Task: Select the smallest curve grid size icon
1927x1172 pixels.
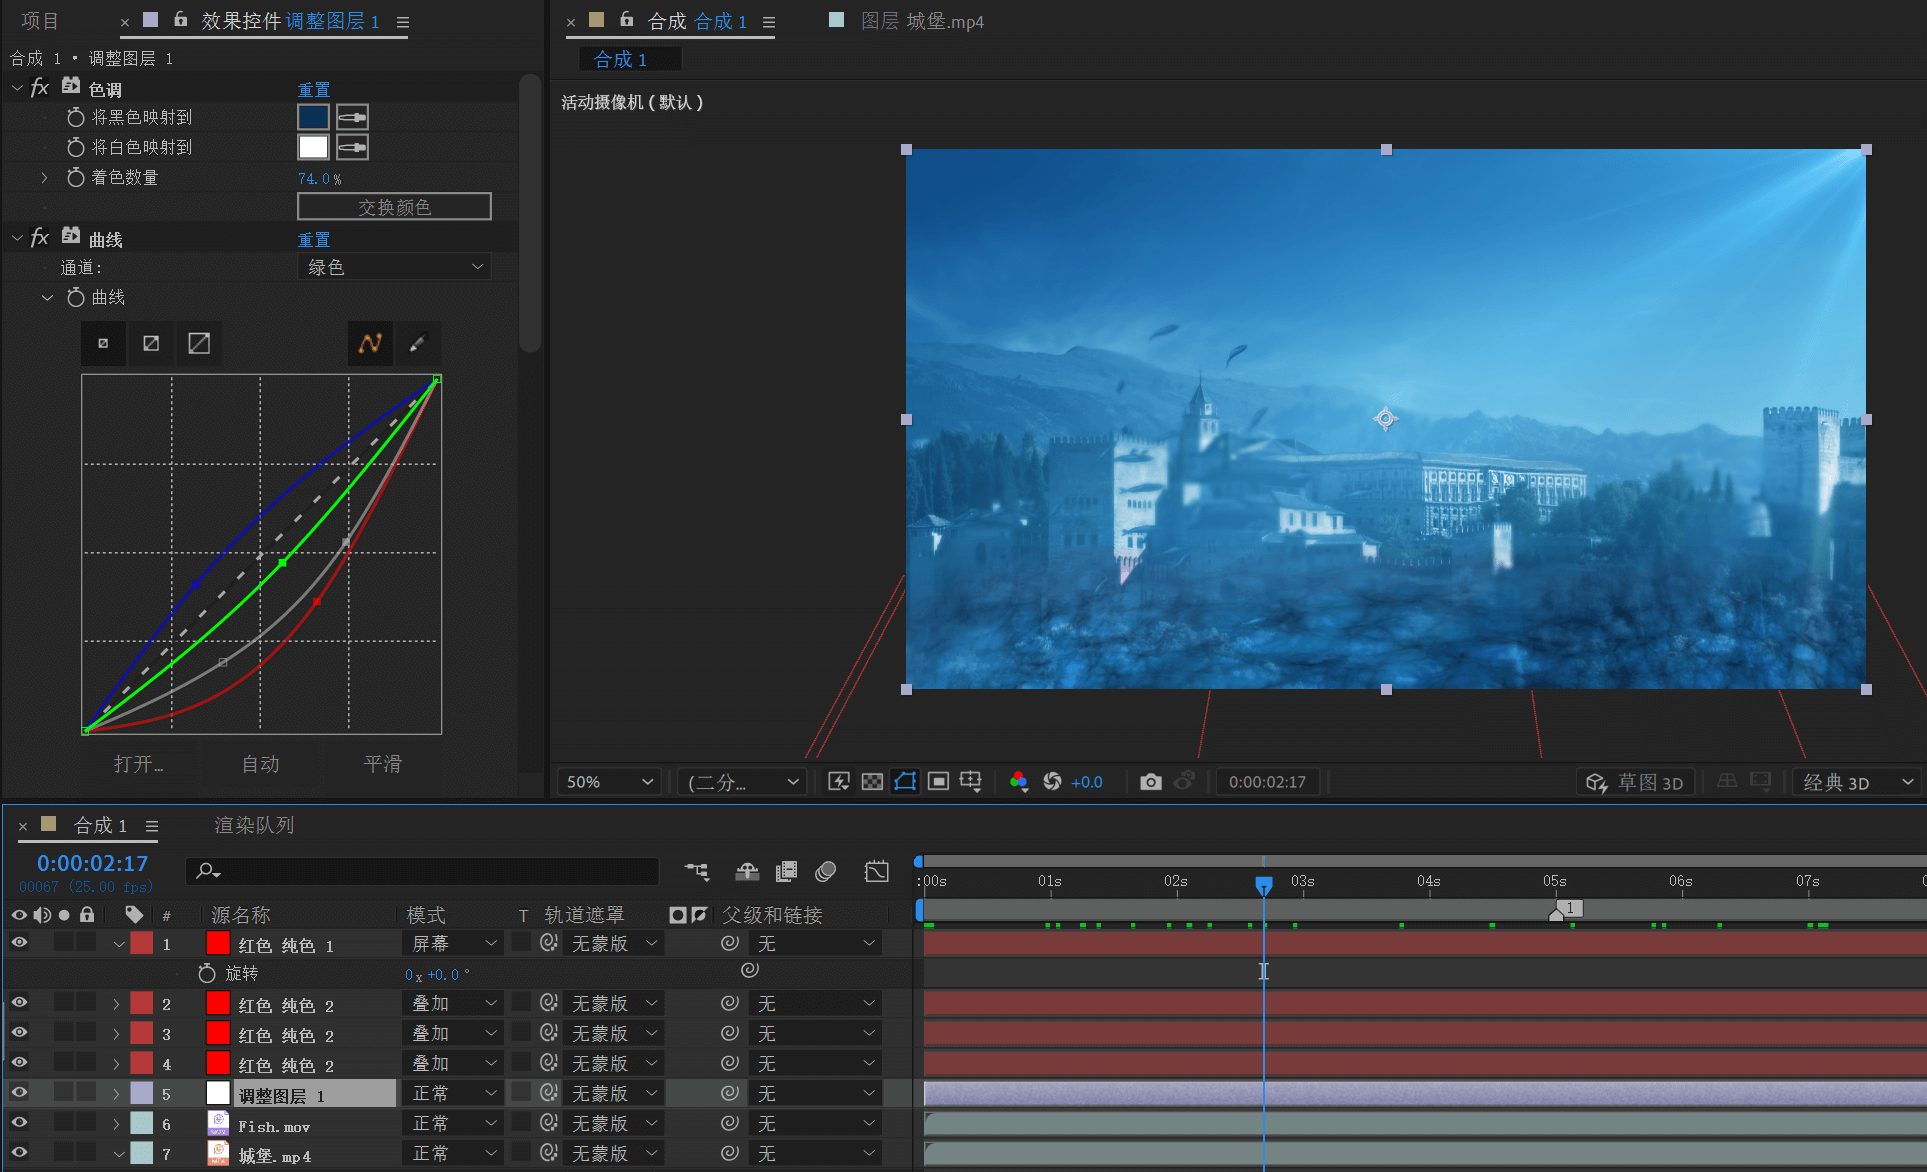Action: coord(103,343)
